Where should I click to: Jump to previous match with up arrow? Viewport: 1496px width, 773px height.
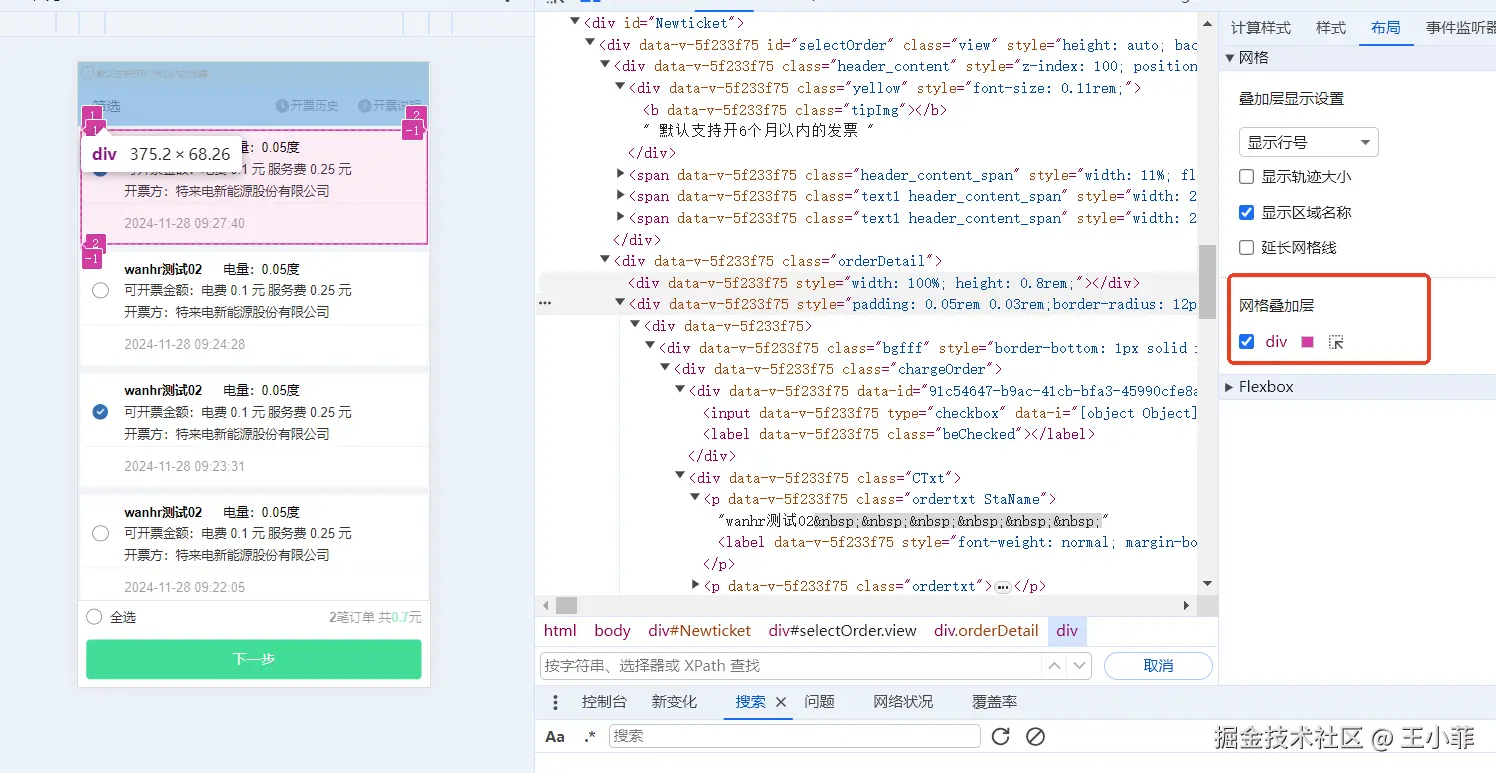click(x=1054, y=665)
